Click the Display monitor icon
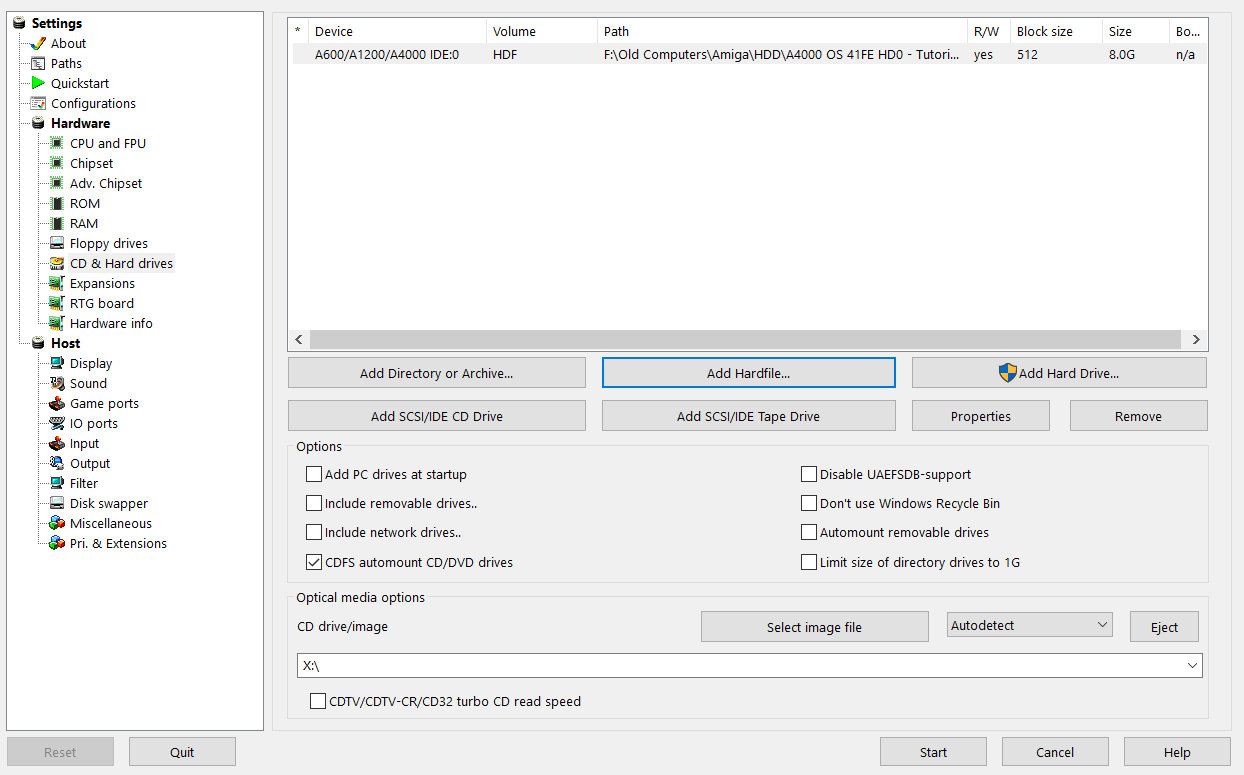Screen dimensions: 1244x775 pyautogui.click(x=57, y=363)
